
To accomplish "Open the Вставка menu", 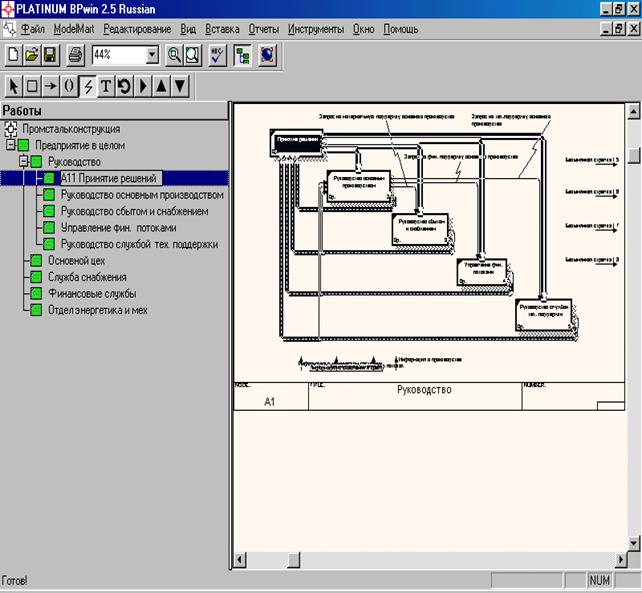I will [x=222, y=29].
